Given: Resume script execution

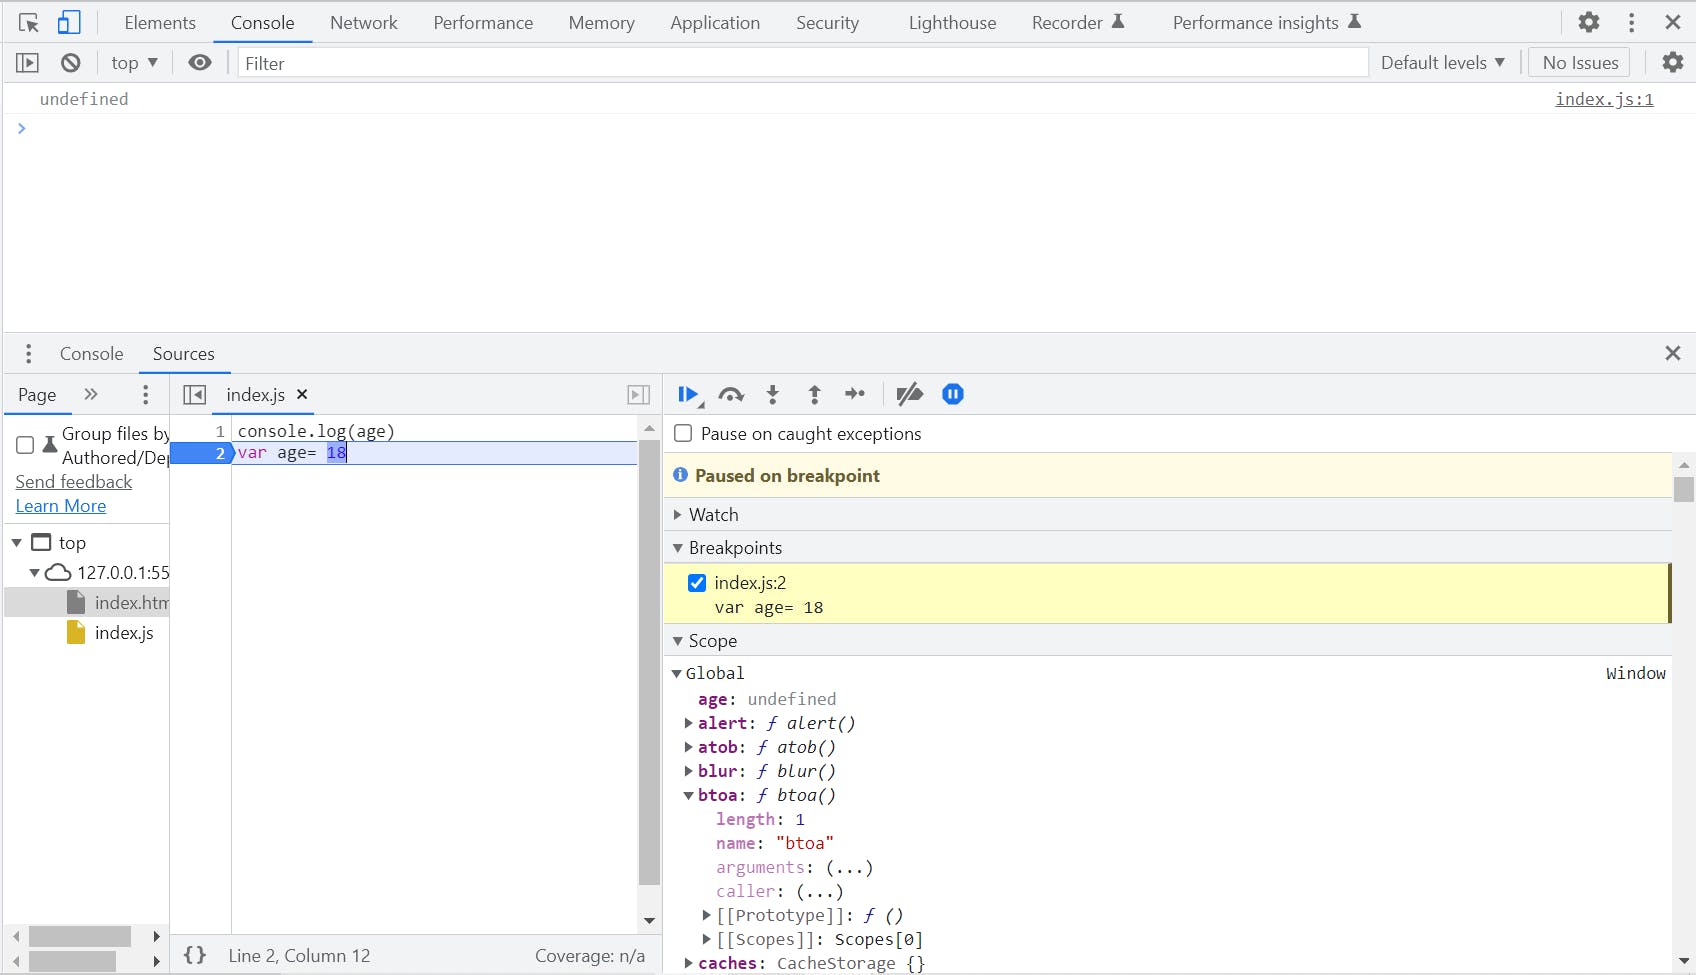Looking at the screenshot, I should (689, 395).
